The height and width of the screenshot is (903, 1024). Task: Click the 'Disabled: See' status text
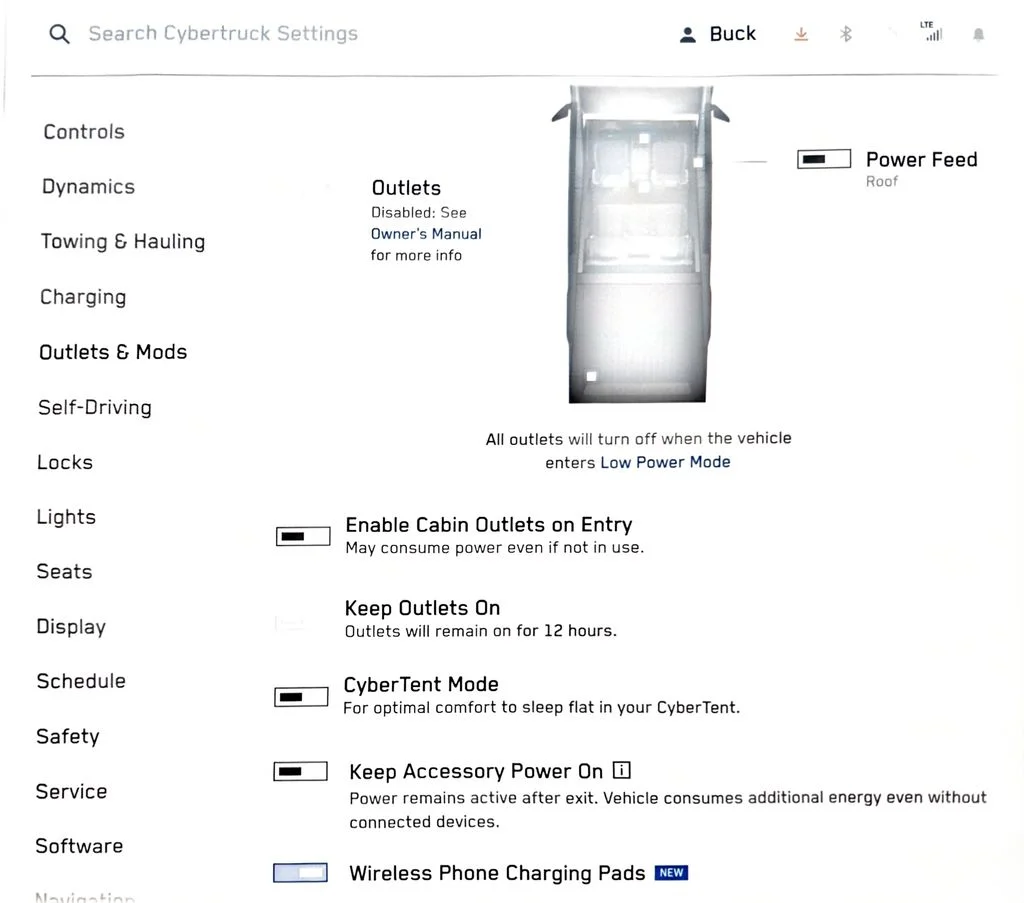(419, 212)
